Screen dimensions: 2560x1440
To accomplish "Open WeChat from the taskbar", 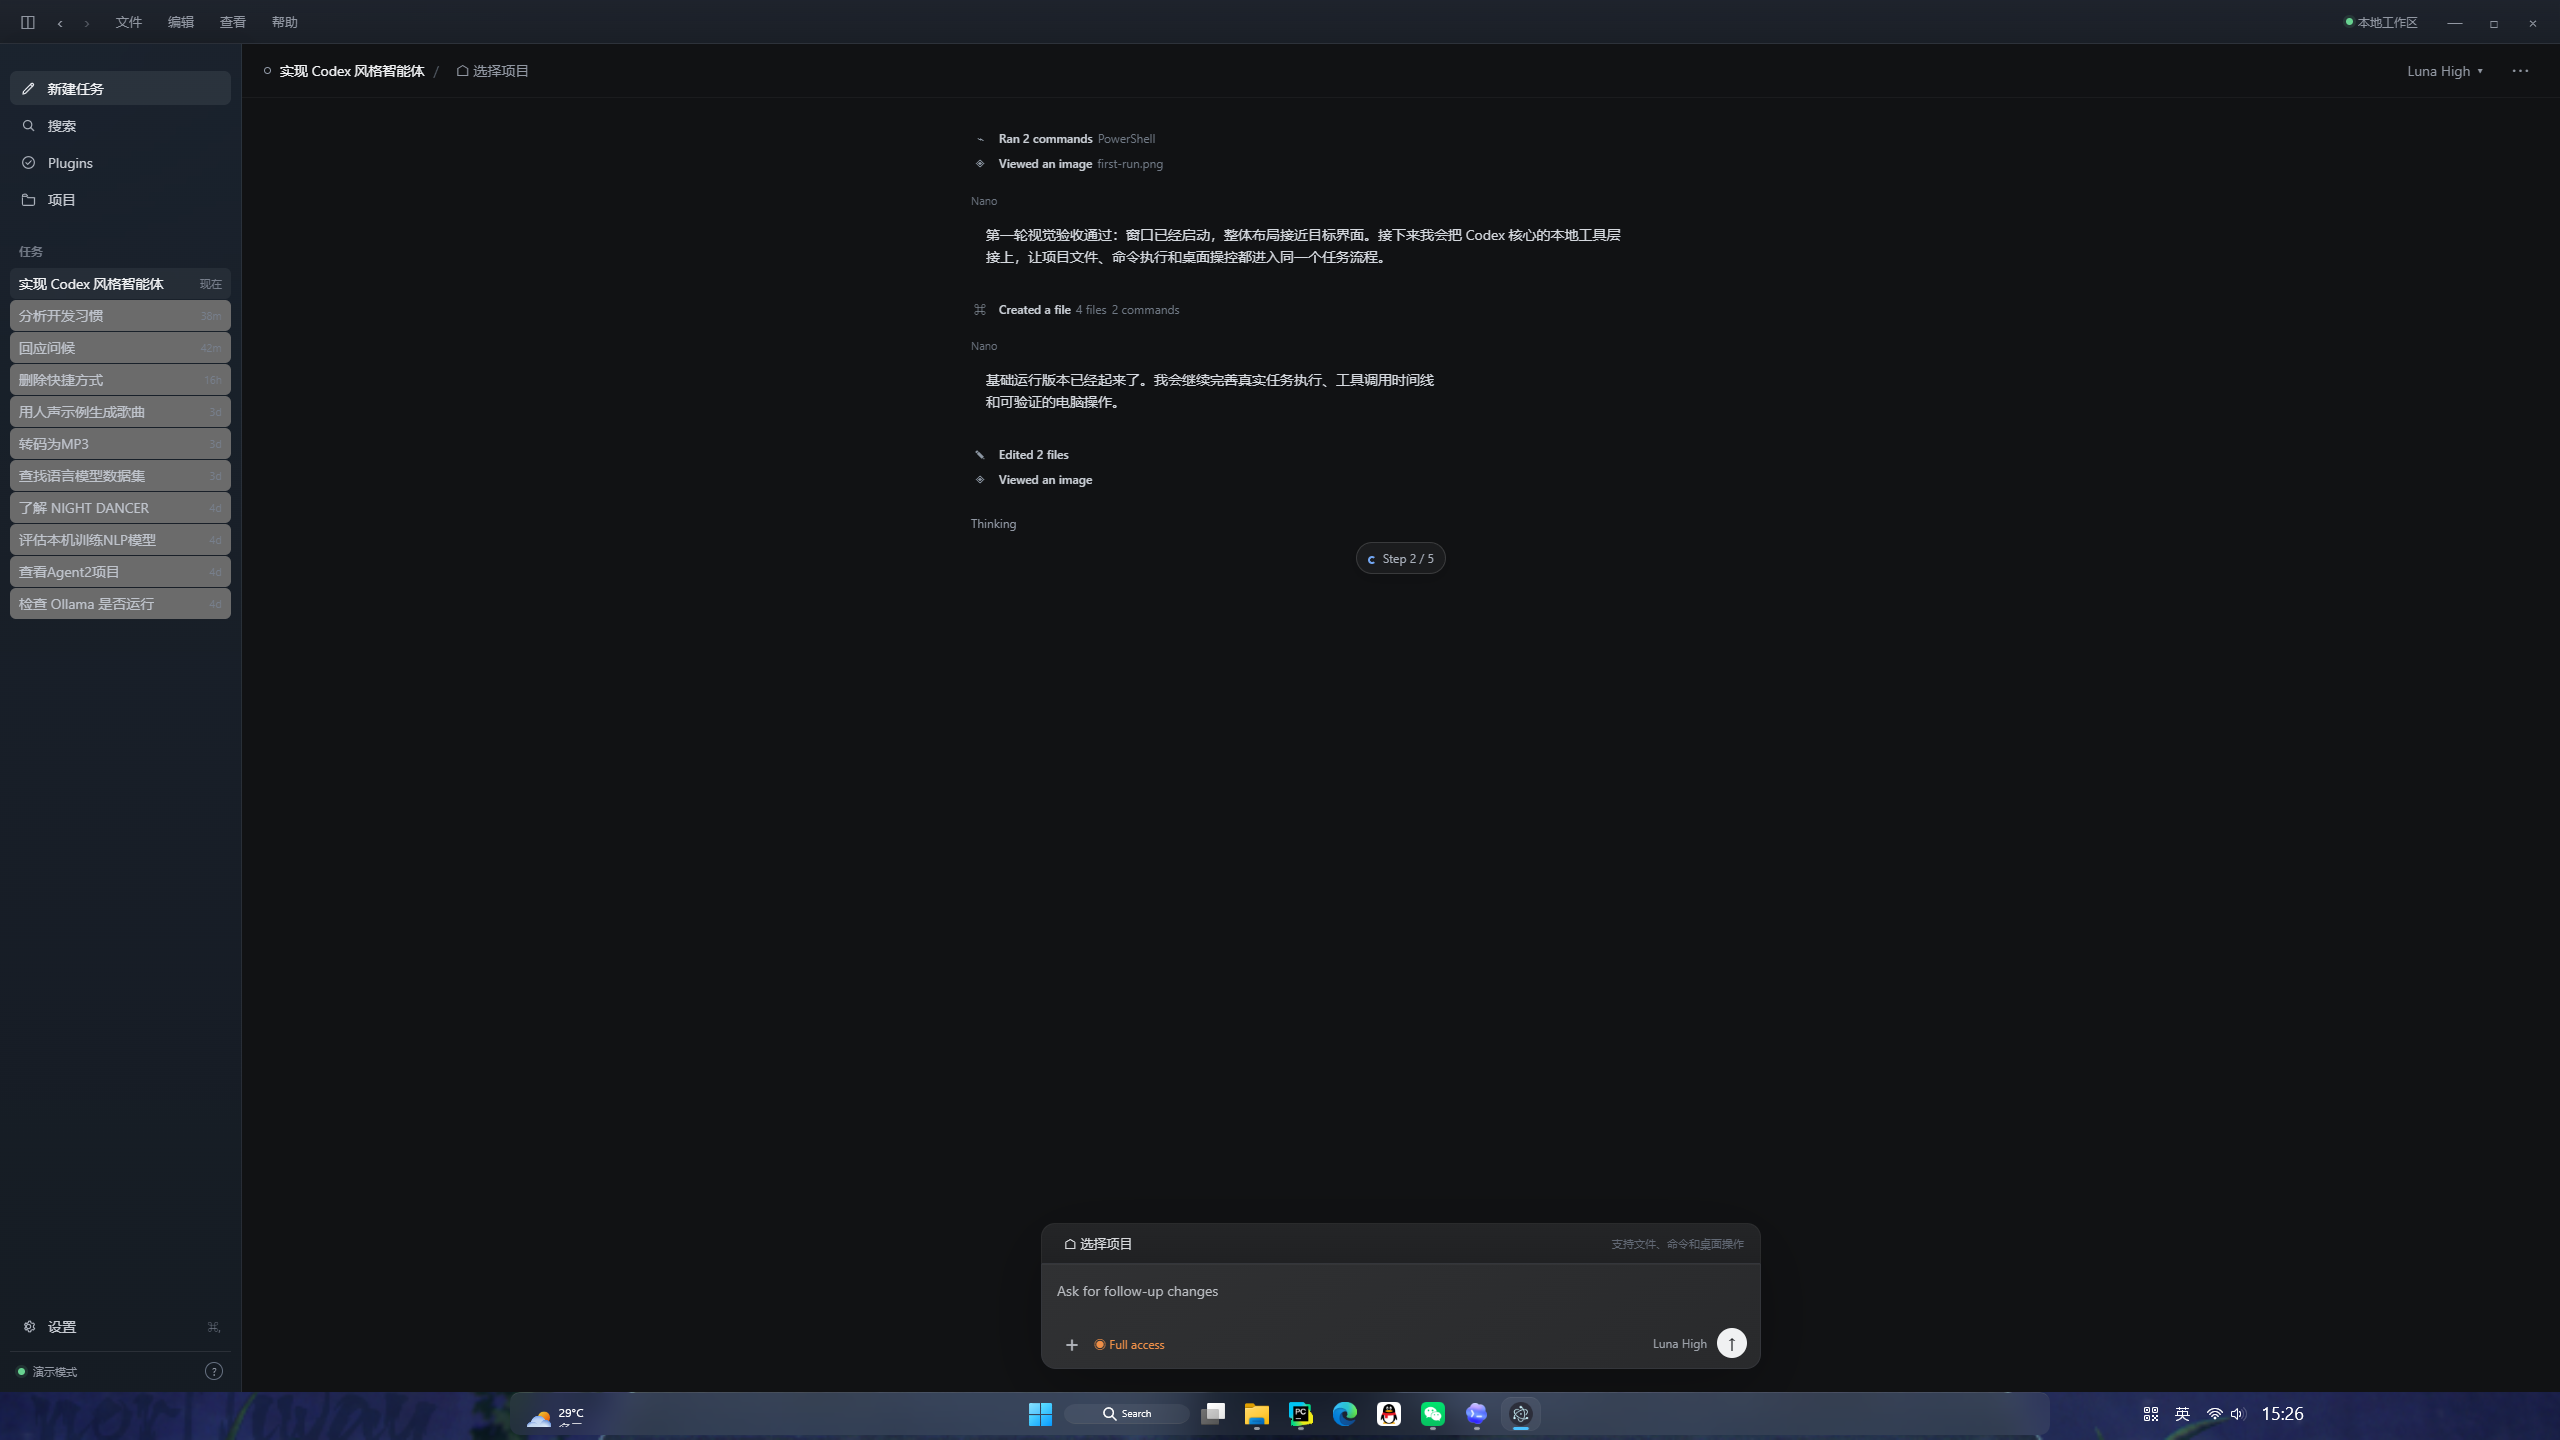I will click(1433, 1413).
